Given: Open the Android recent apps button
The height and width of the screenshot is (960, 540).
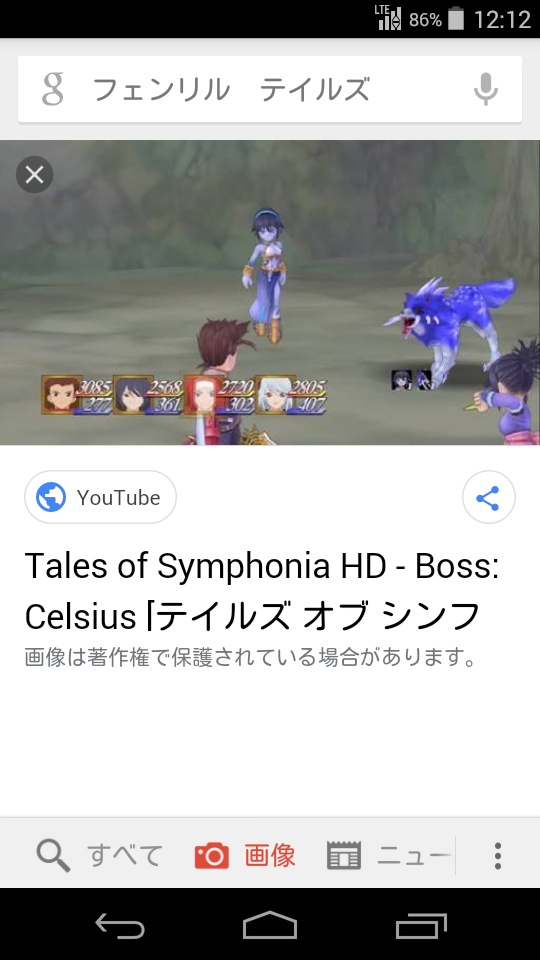Looking at the screenshot, I should click(x=421, y=925).
